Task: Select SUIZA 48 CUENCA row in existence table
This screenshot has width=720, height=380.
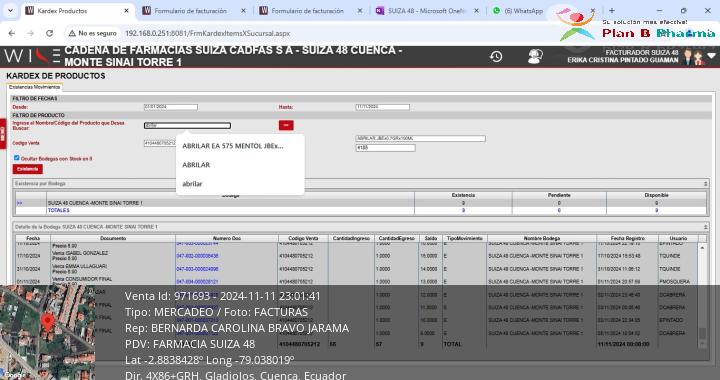Action: [361, 203]
